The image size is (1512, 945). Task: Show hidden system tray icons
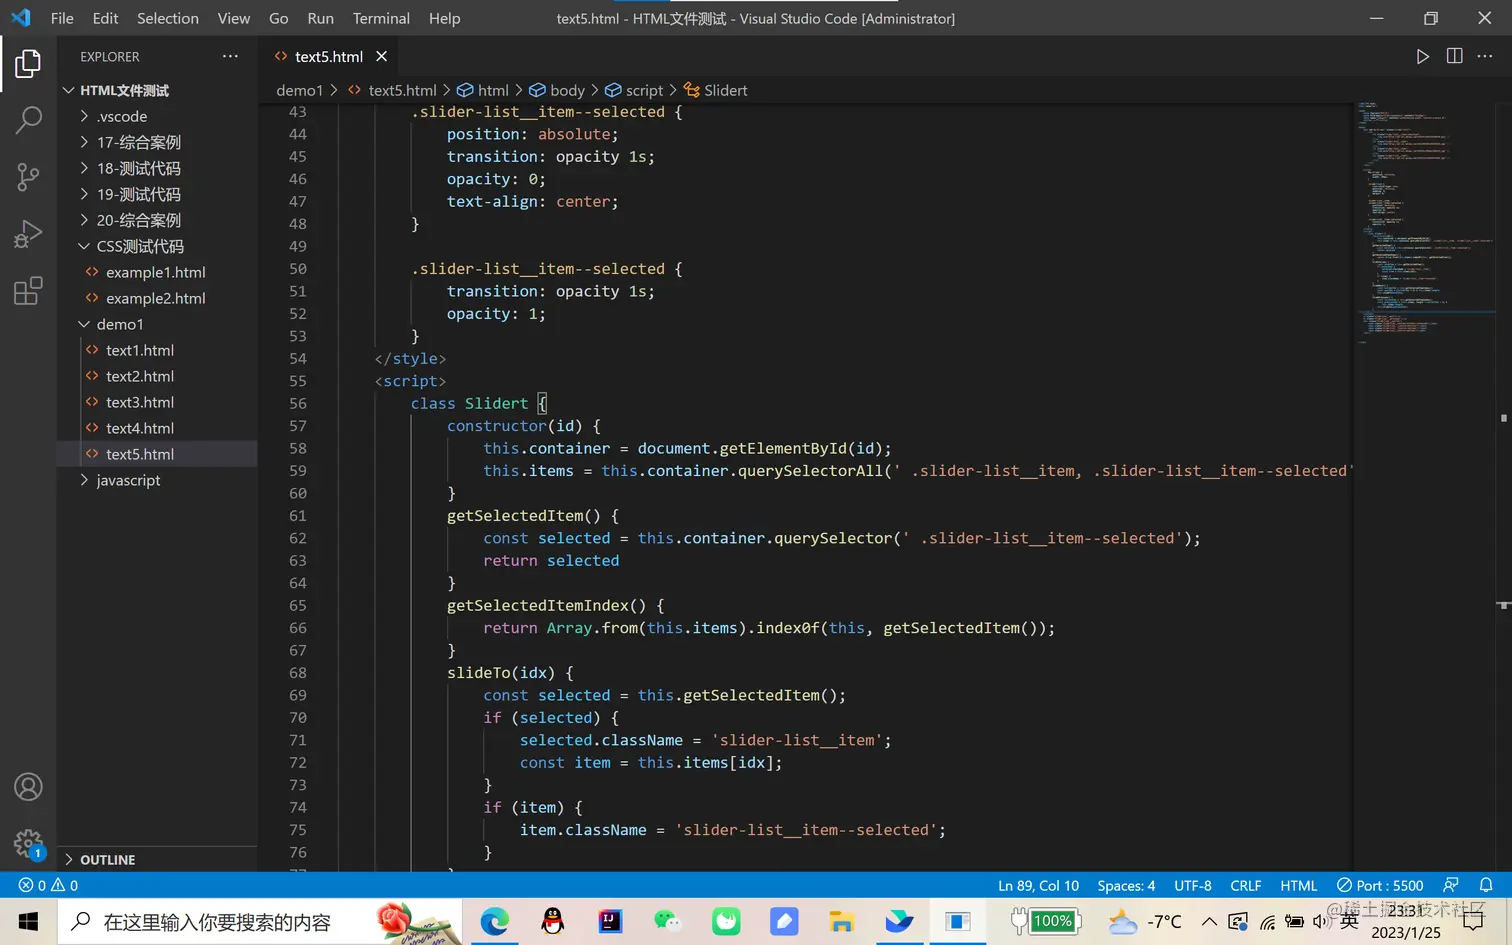(1209, 922)
